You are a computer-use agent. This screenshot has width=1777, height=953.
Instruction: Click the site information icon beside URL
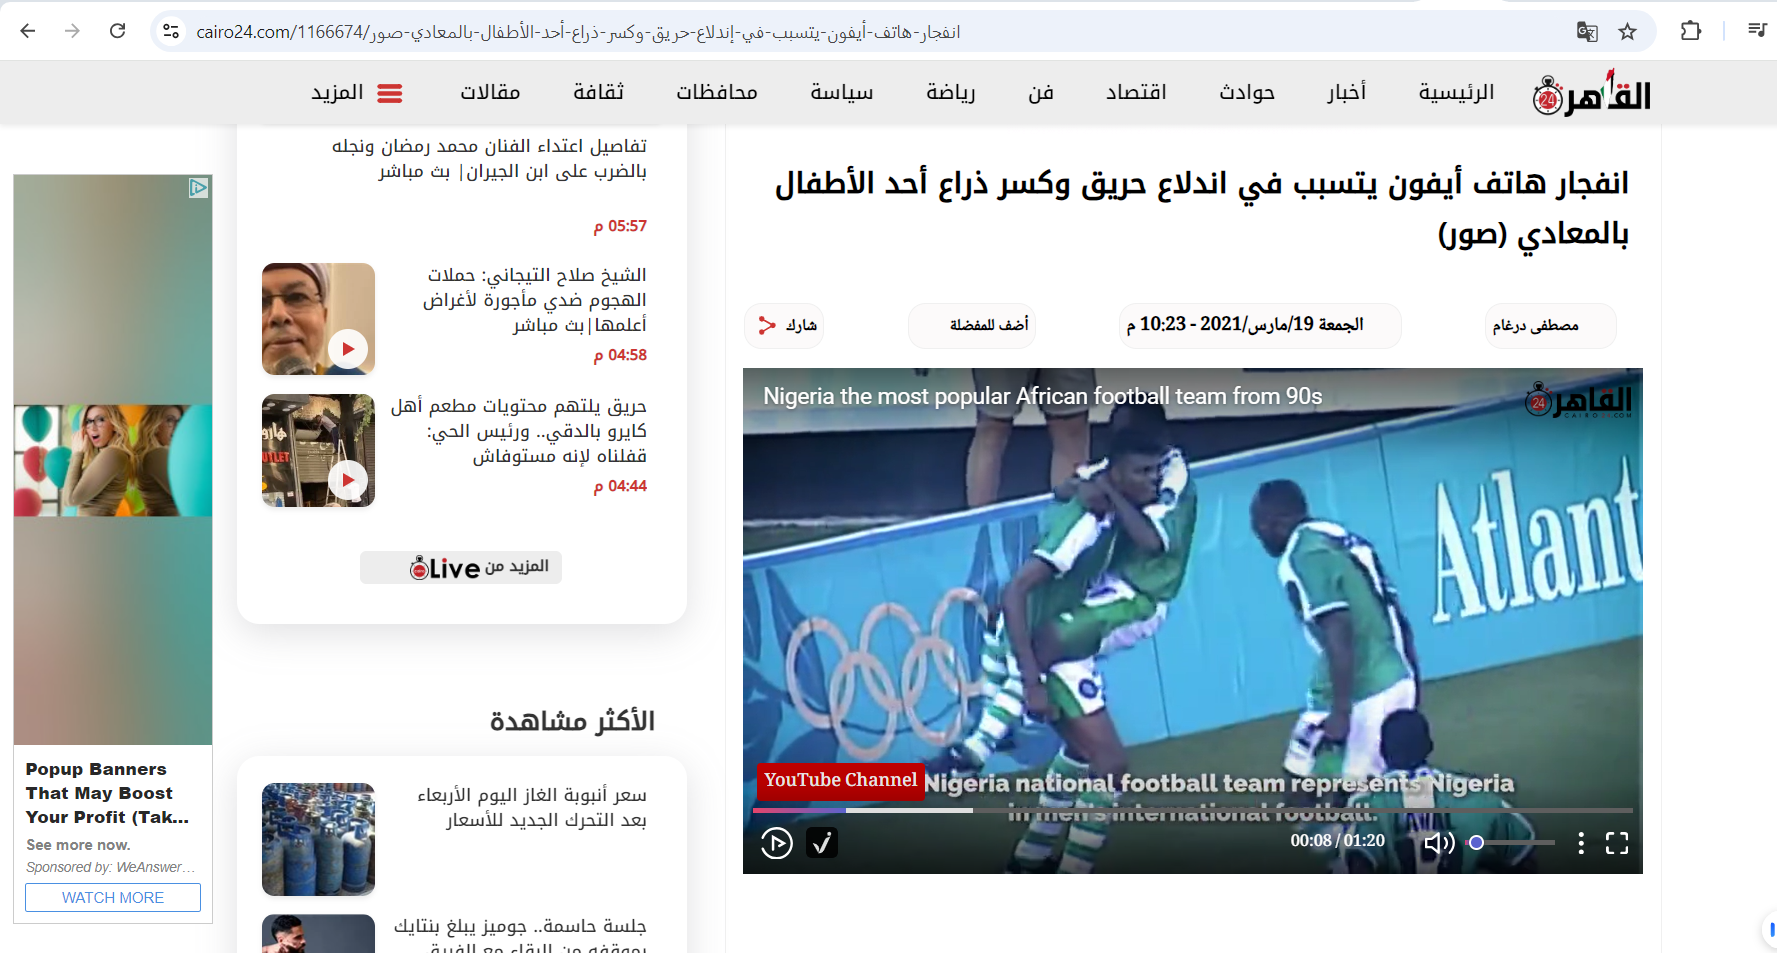pyautogui.click(x=171, y=32)
